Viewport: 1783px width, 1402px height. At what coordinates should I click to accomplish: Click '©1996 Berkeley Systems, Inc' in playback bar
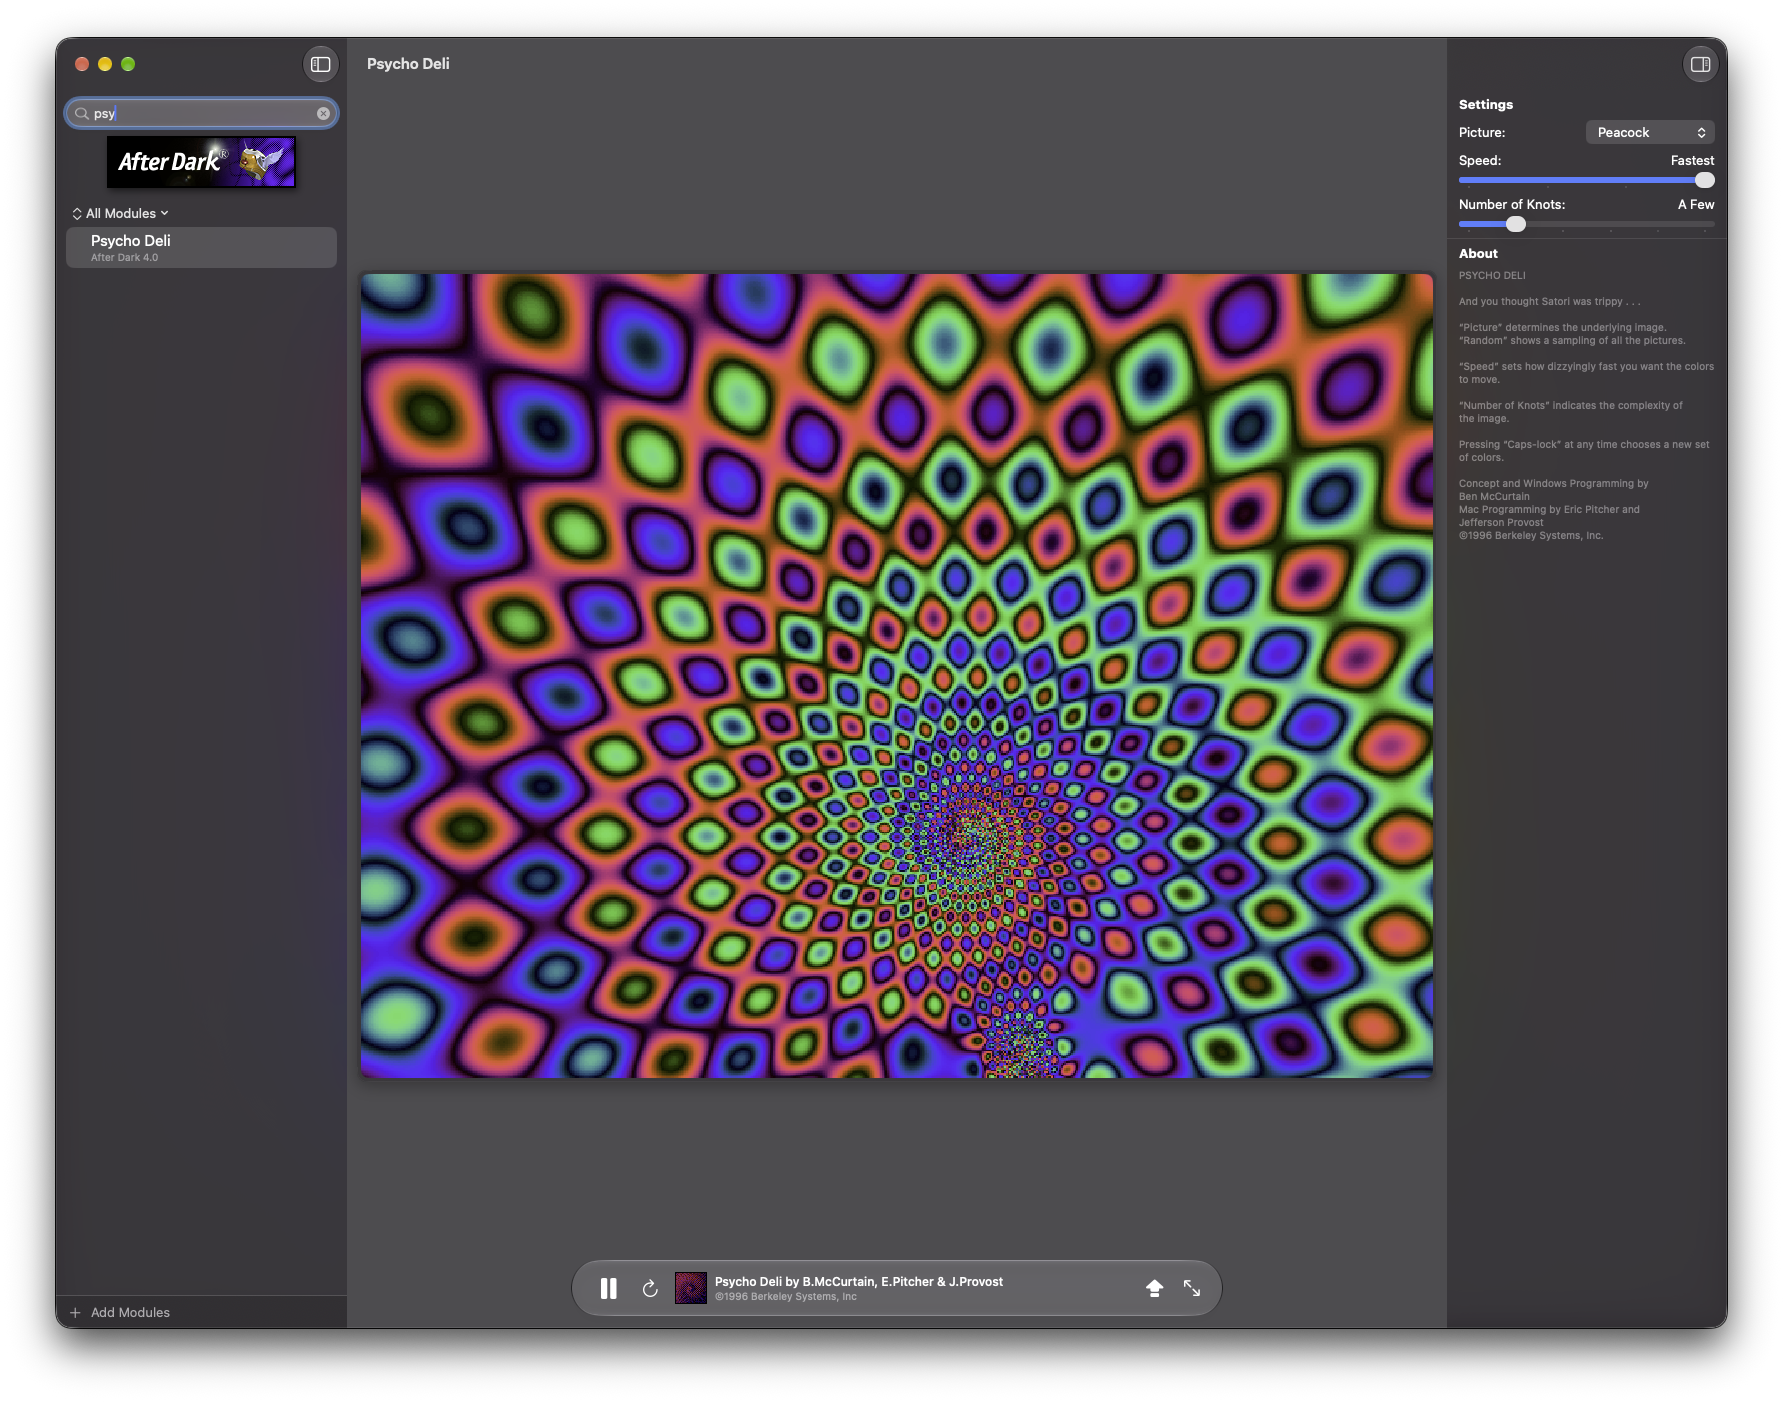coord(786,1297)
